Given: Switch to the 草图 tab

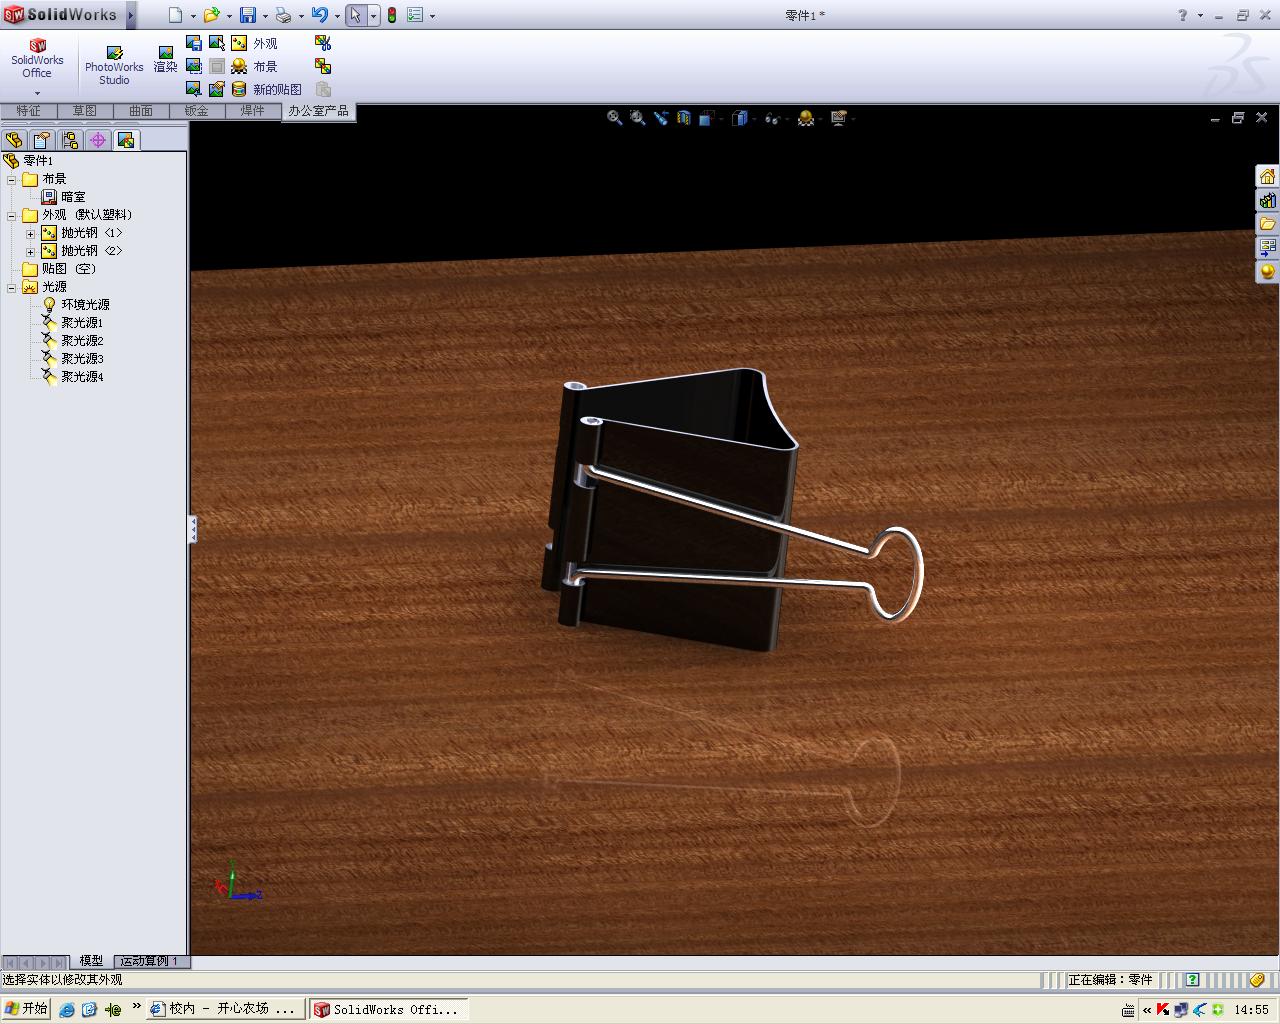Looking at the screenshot, I should point(84,111).
